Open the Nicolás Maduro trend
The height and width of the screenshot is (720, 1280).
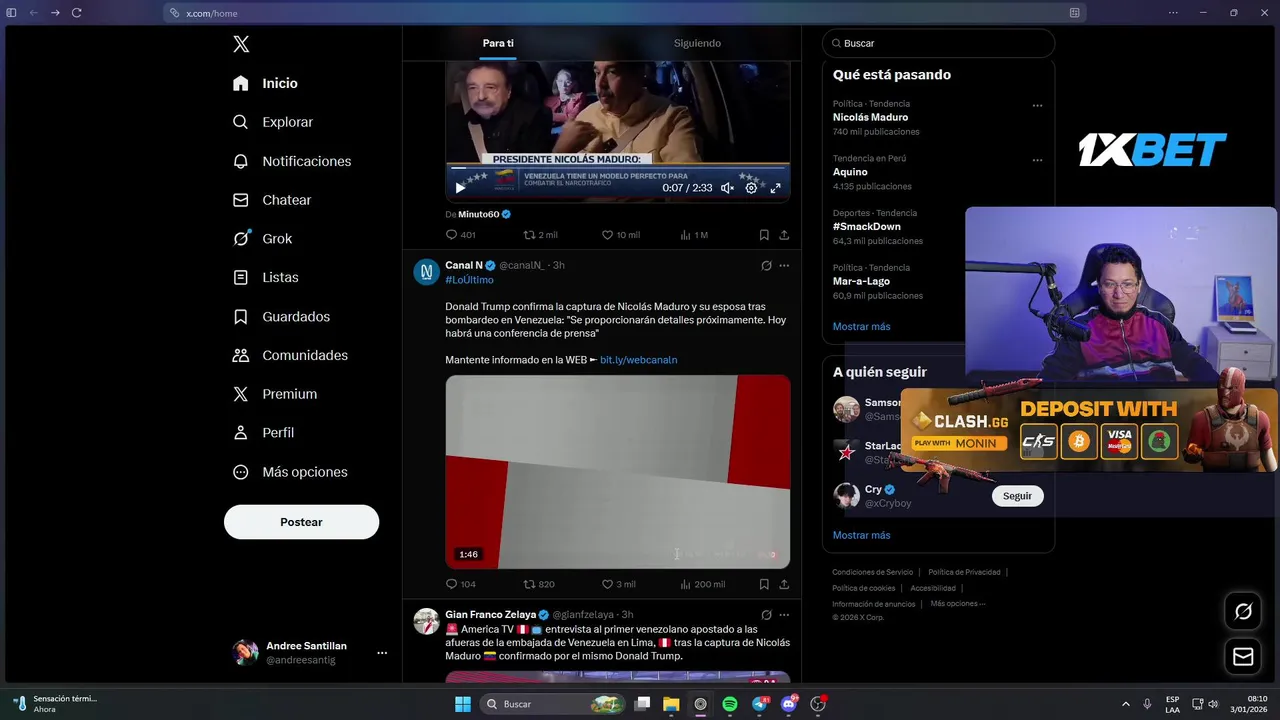(x=870, y=117)
